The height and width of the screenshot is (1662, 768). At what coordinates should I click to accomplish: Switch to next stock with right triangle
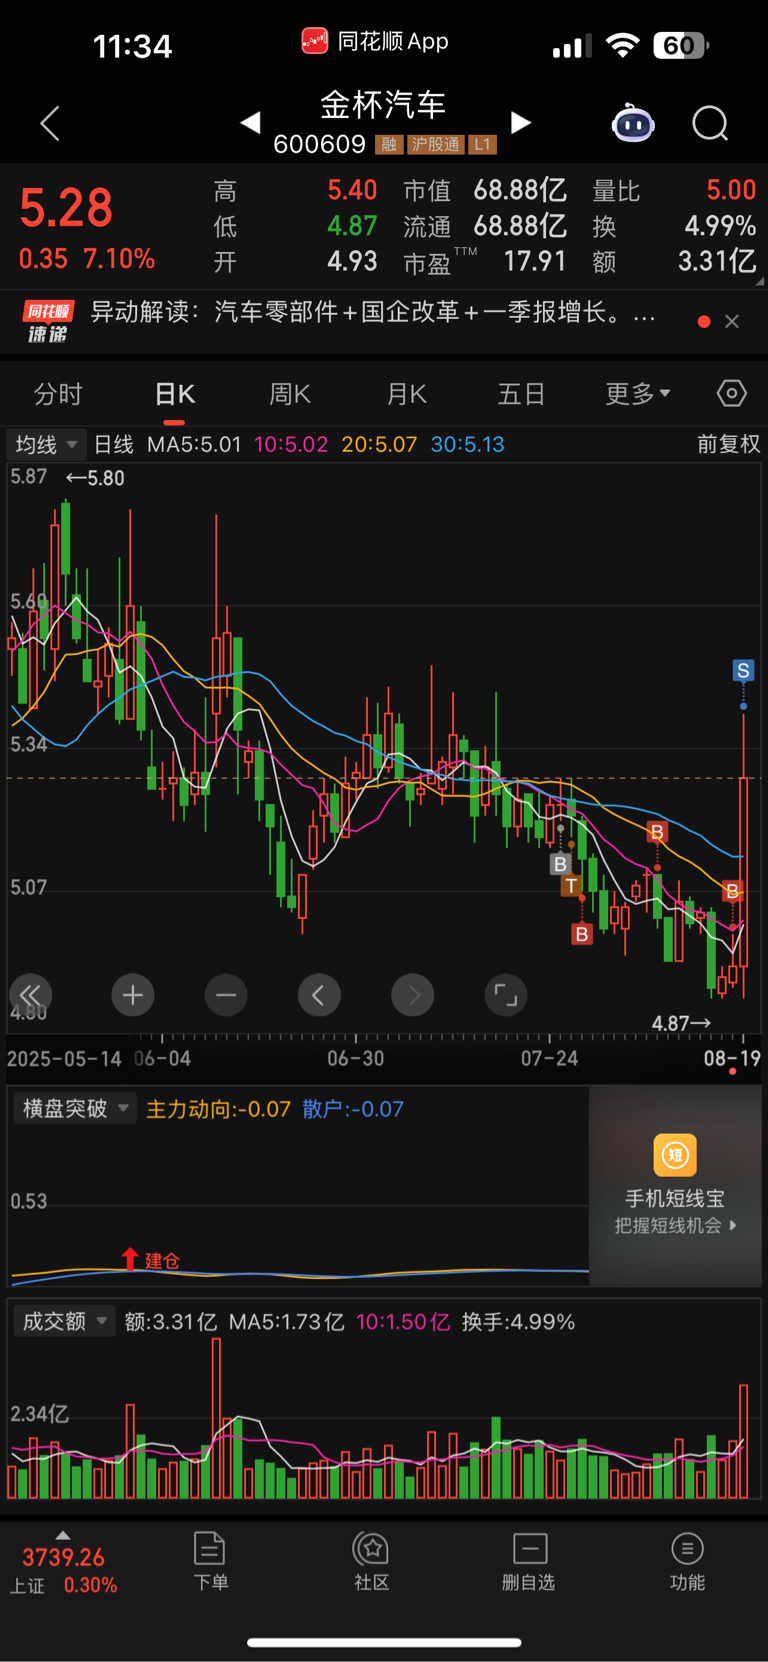point(520,122)
